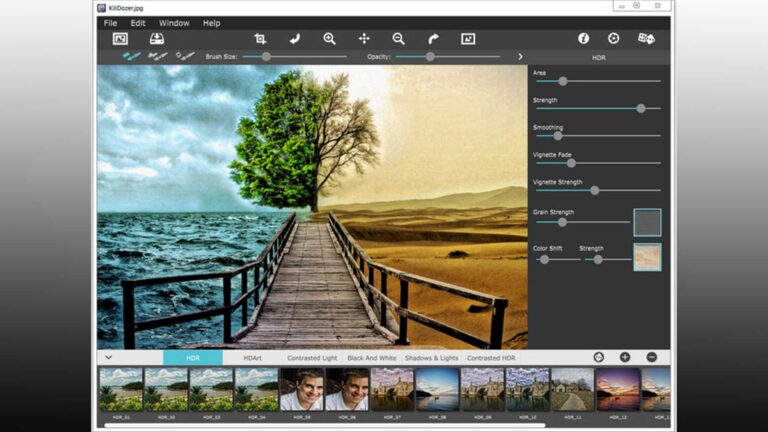Viewport: 768px width, 432px height.
Task: Click the save image icon
Action: pyautogui.click(x=157, y=39)
